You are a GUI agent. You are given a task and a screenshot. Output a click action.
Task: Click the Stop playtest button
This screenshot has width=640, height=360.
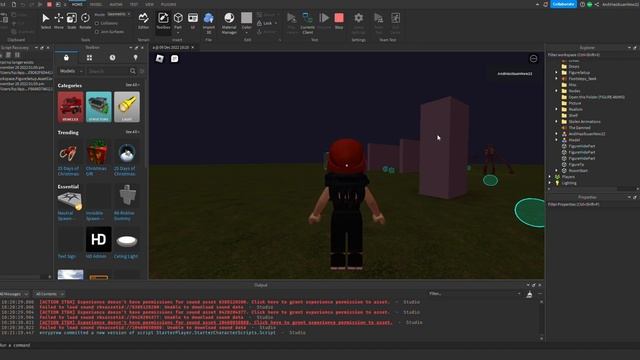click(339, 21)
